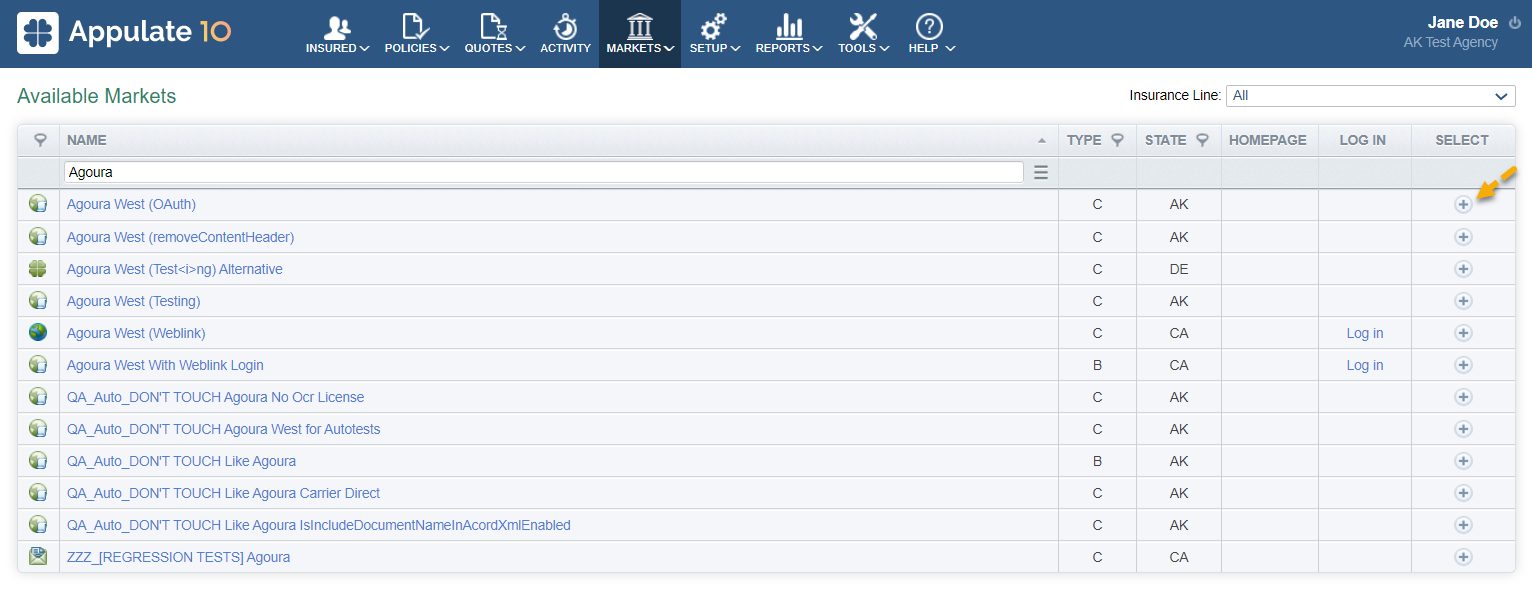This screenshot has width=1532, height=596.
Task: Add the Agoura No Ocr License market
Action: (1463, 397)
